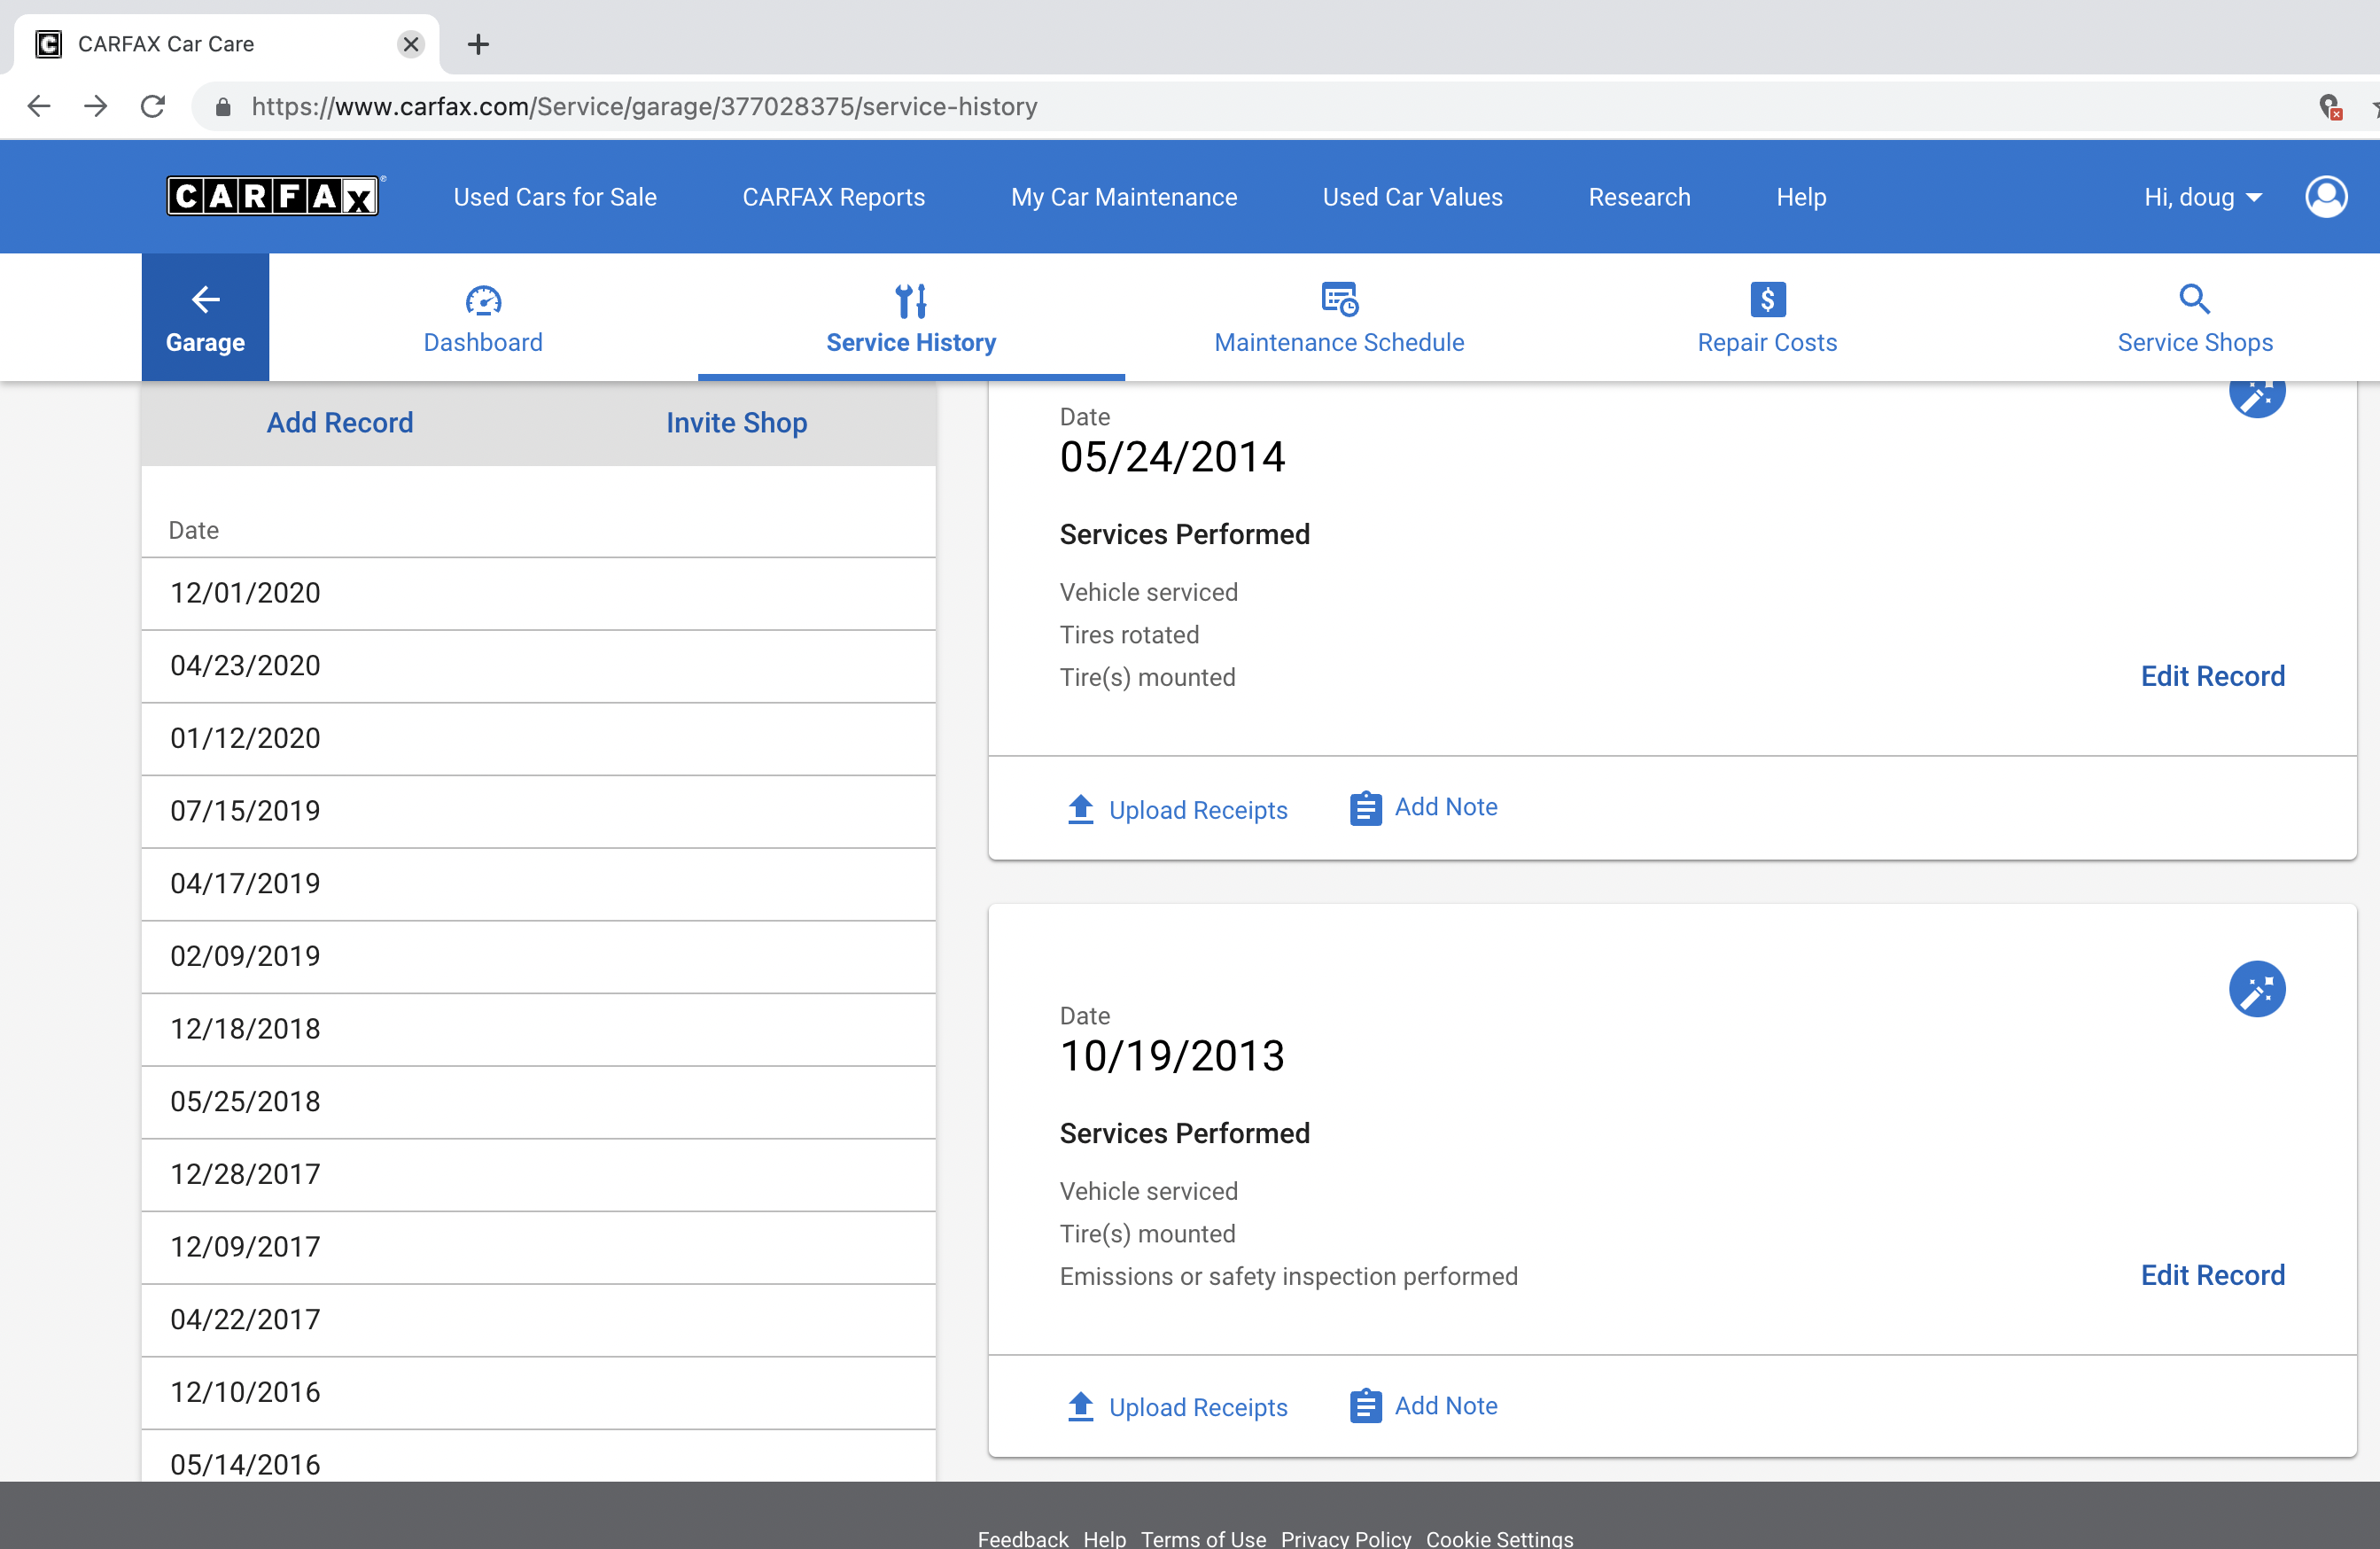Click the Feedback footer link
Image resolution: width=2380 pixels, height=1549 pixels.
tap(1022, 1538)
